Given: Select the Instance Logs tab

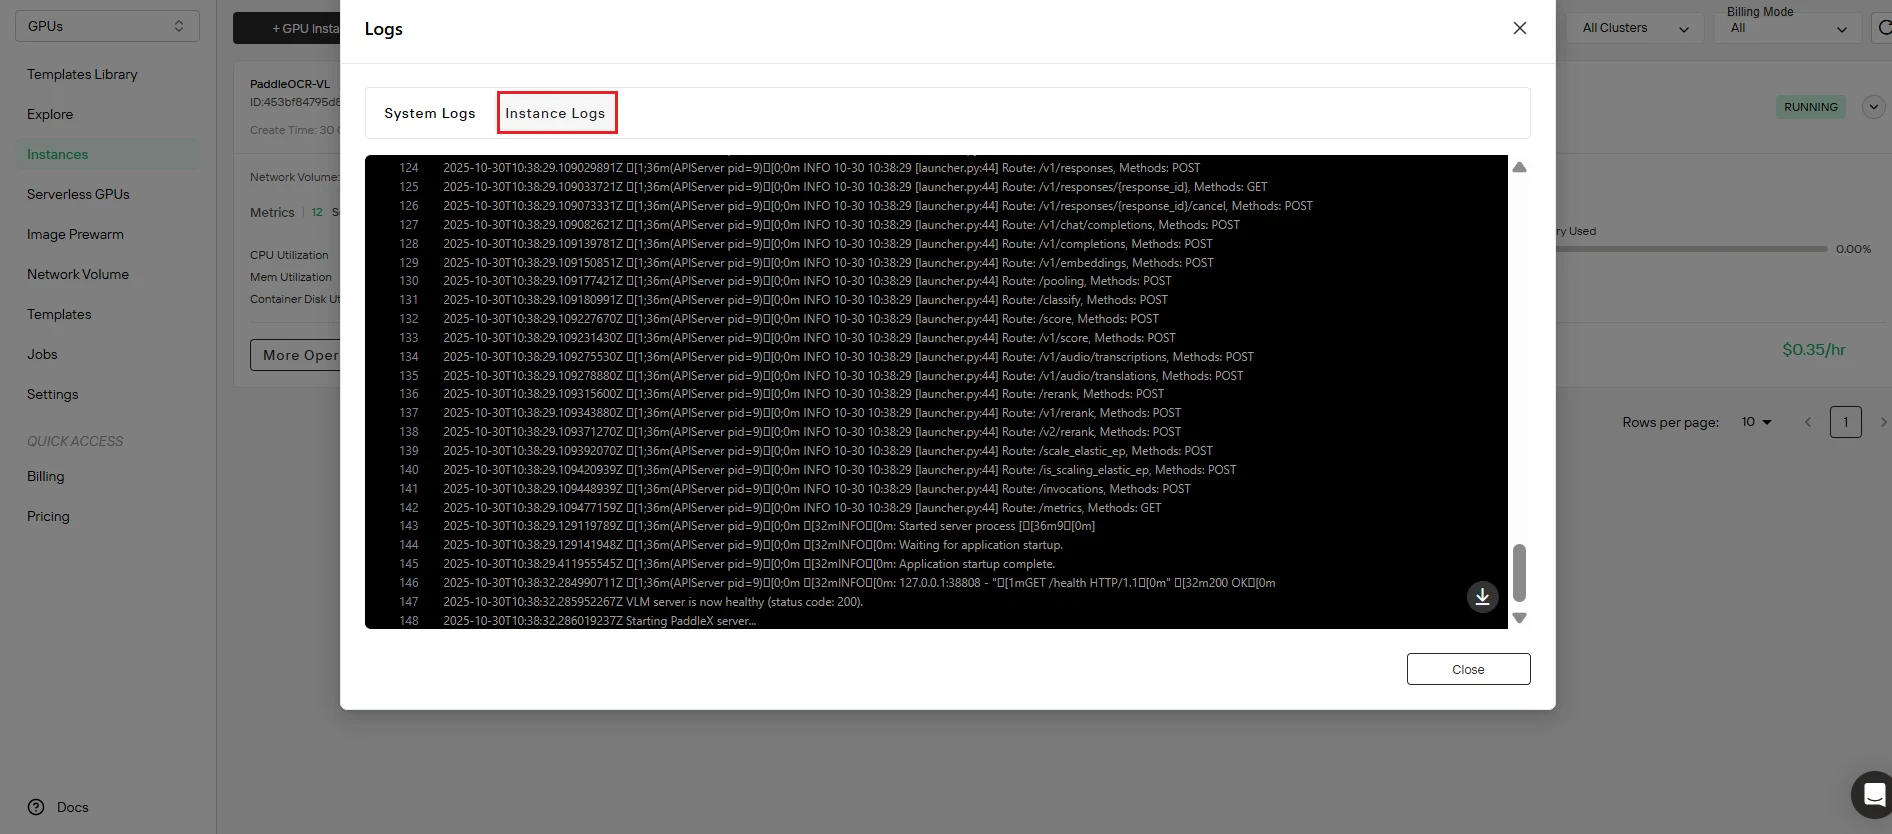Looking at the screenshot, I should point(555,113).
